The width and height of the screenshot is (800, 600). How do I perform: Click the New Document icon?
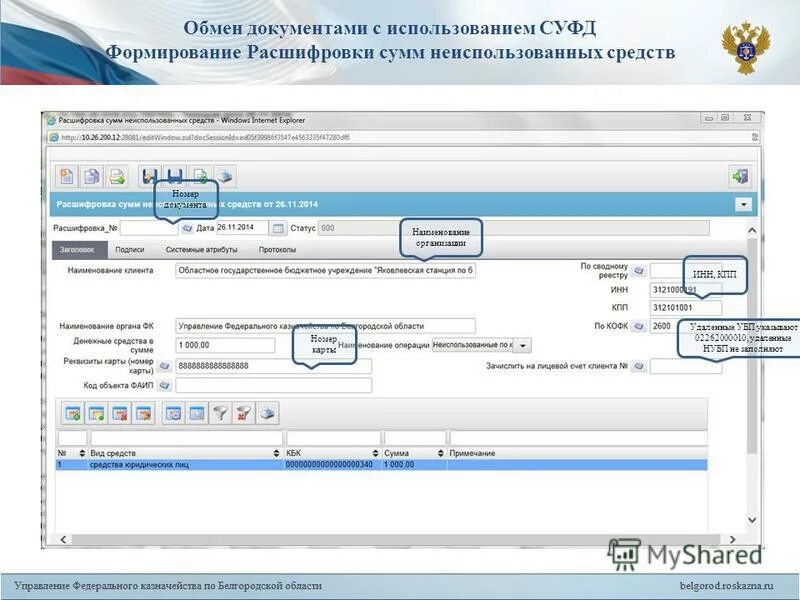point(67,177)
